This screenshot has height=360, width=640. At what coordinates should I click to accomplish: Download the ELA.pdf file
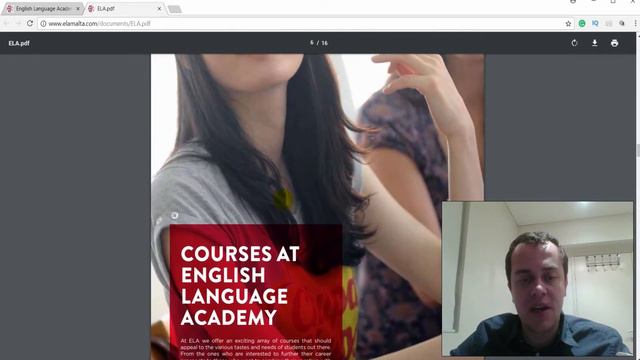(x=595, y=43)
